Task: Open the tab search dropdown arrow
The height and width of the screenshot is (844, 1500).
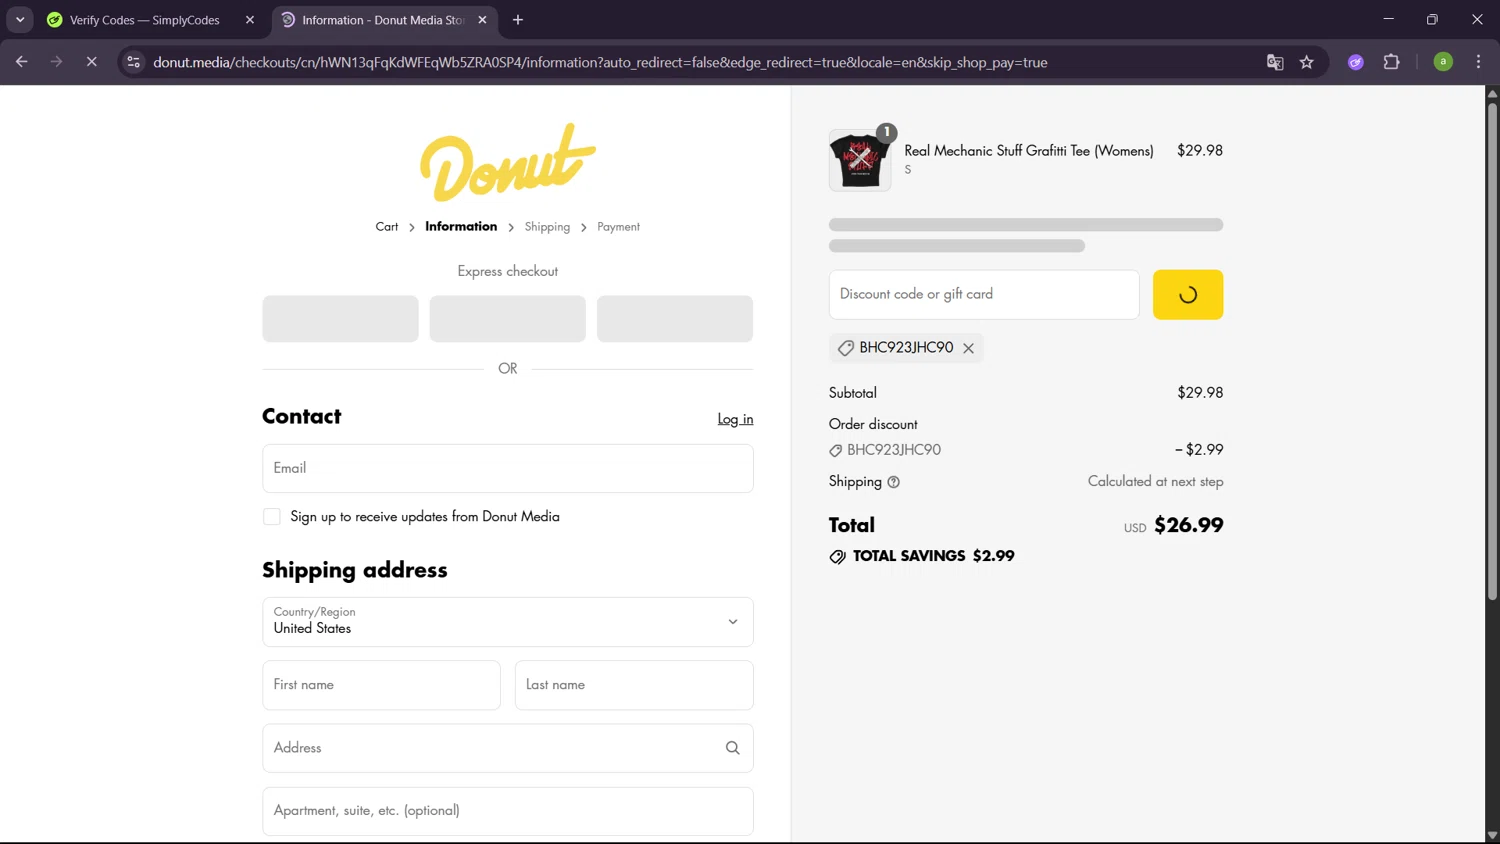Action: point(20,20)
